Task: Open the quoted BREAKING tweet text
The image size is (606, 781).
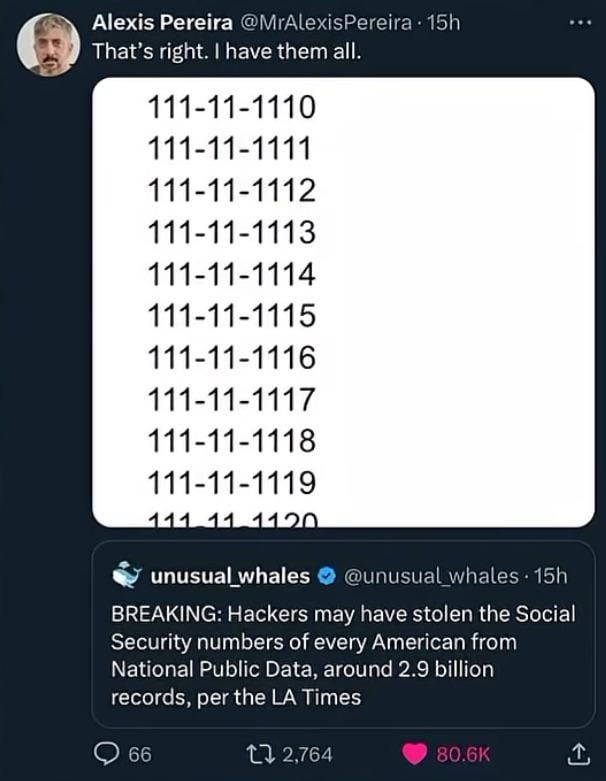Action: 343,655
